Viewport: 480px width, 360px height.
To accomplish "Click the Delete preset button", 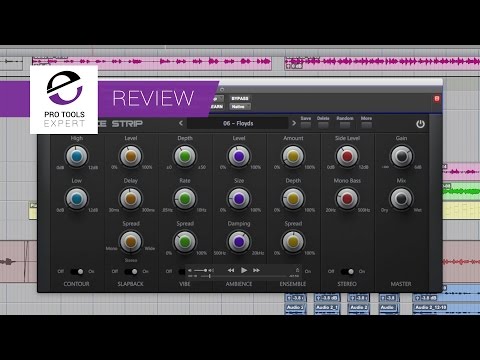I will click(323, 125).
